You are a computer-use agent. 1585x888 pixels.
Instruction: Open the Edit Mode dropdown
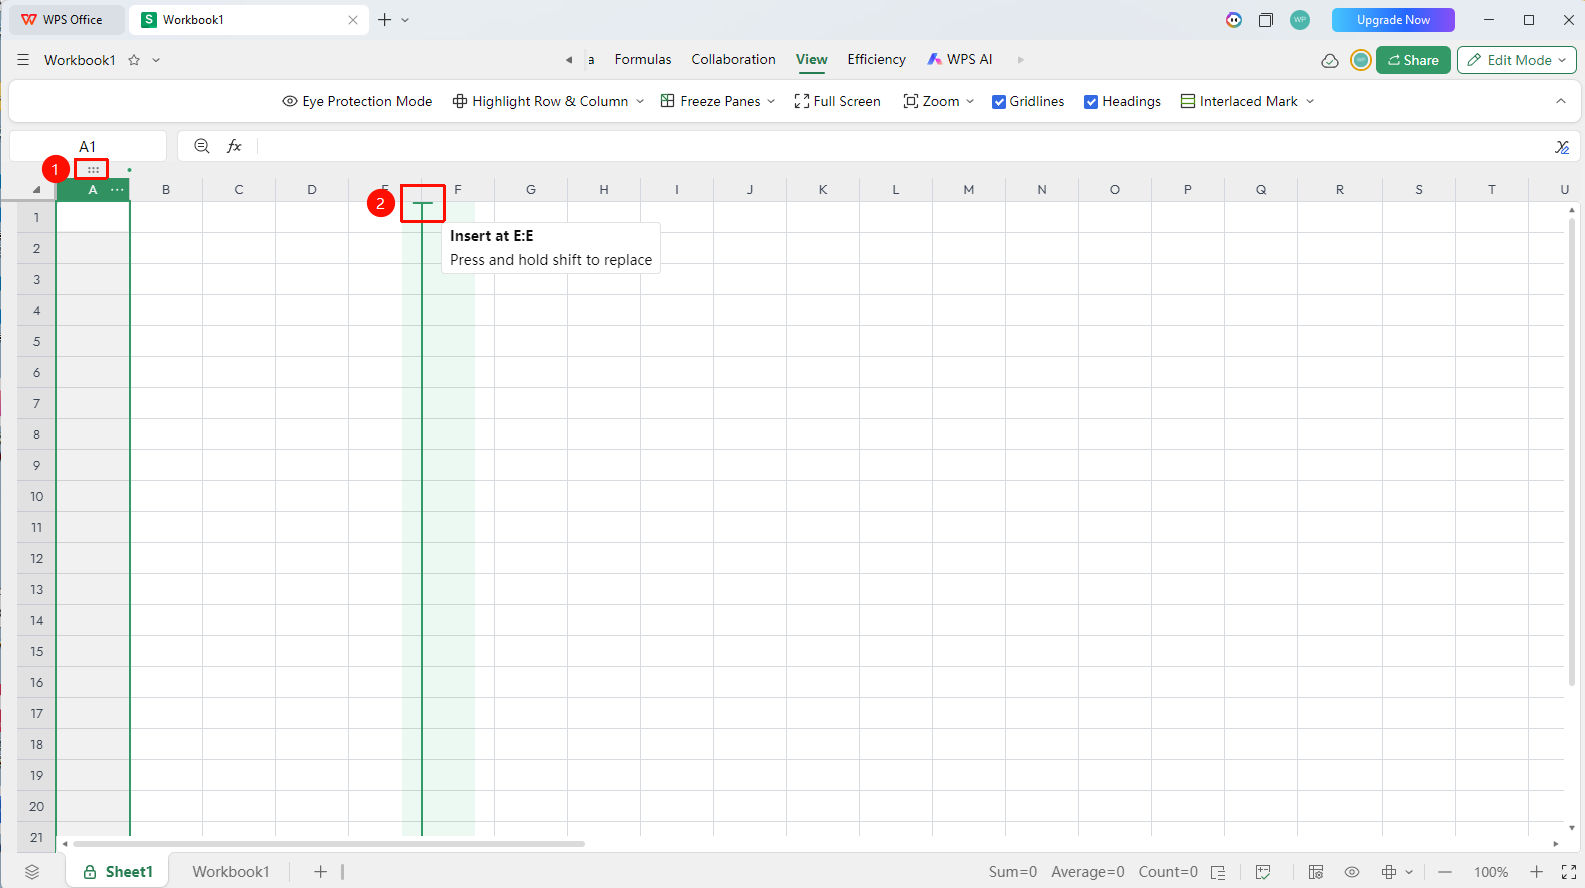coord(1517,60)
